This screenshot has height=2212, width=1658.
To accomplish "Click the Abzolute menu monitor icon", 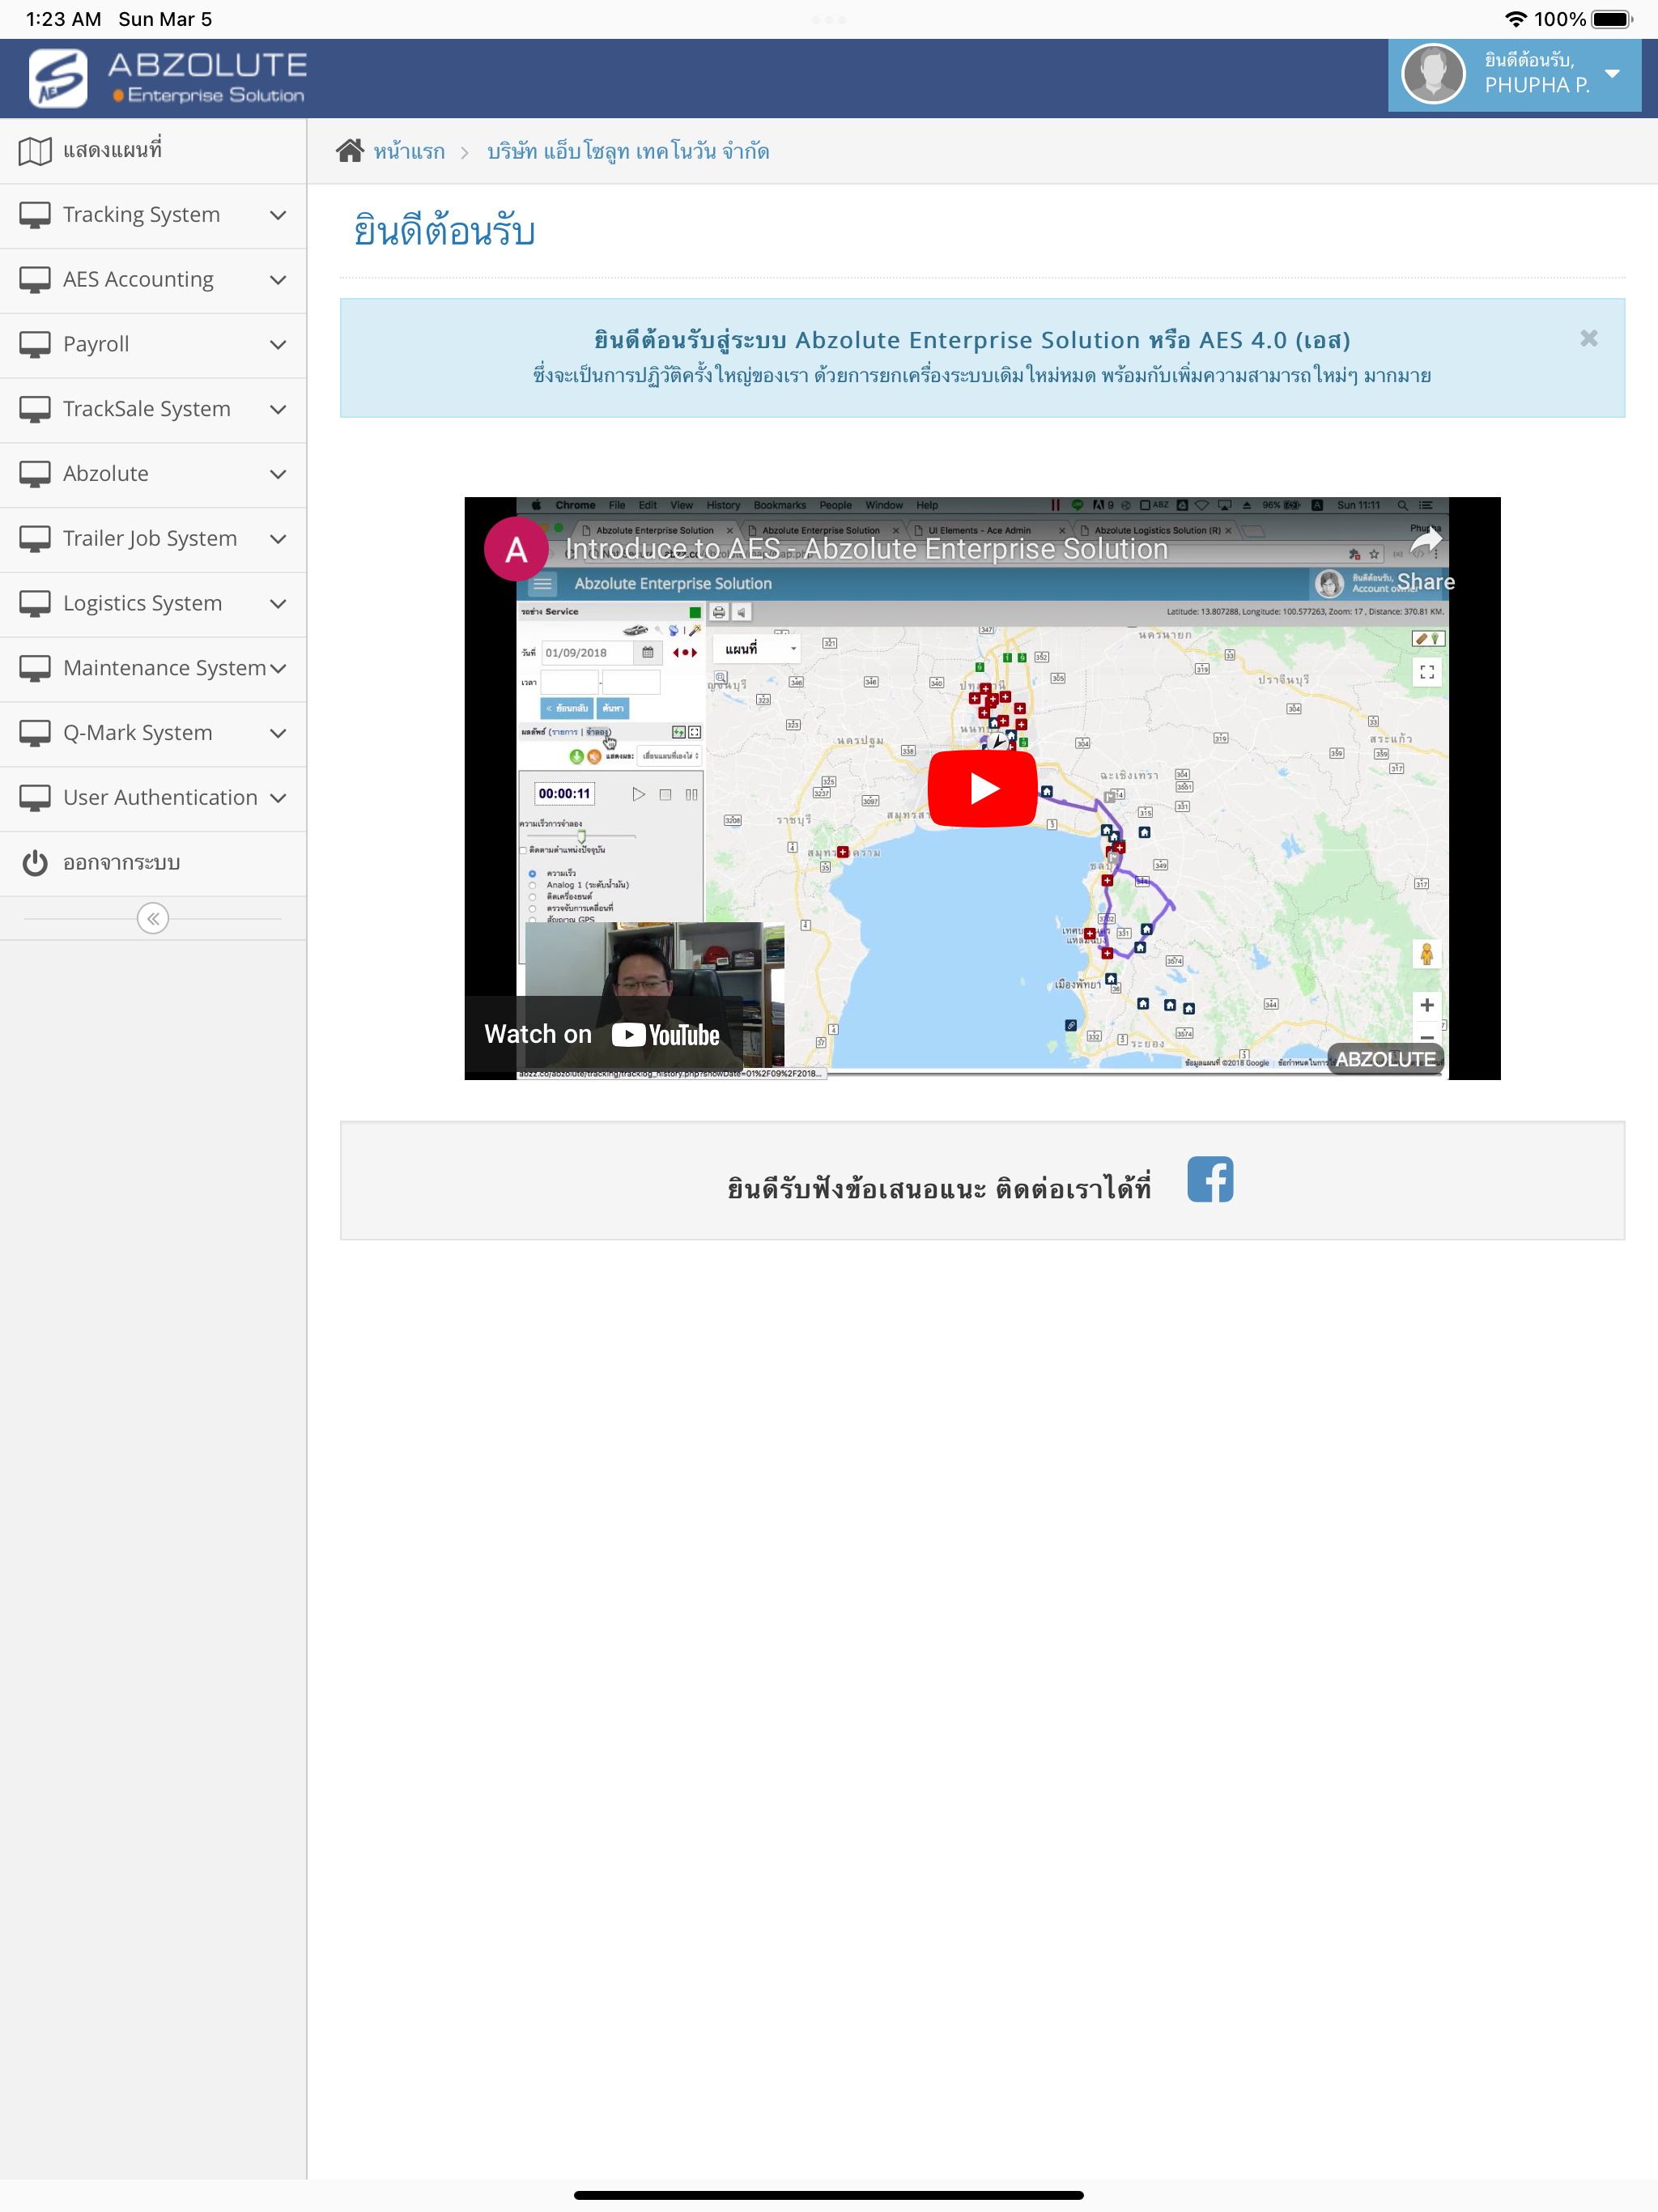I will point(35,474).
